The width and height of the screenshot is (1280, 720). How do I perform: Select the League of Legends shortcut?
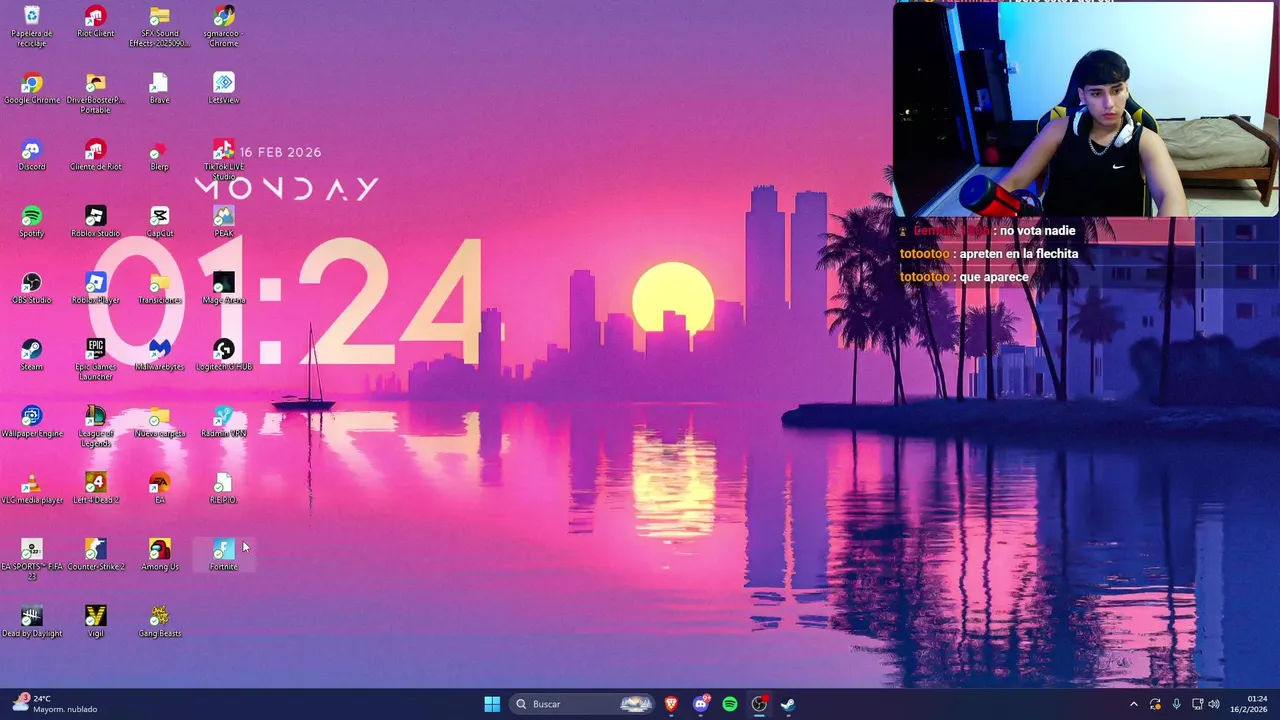click(96, 427)
